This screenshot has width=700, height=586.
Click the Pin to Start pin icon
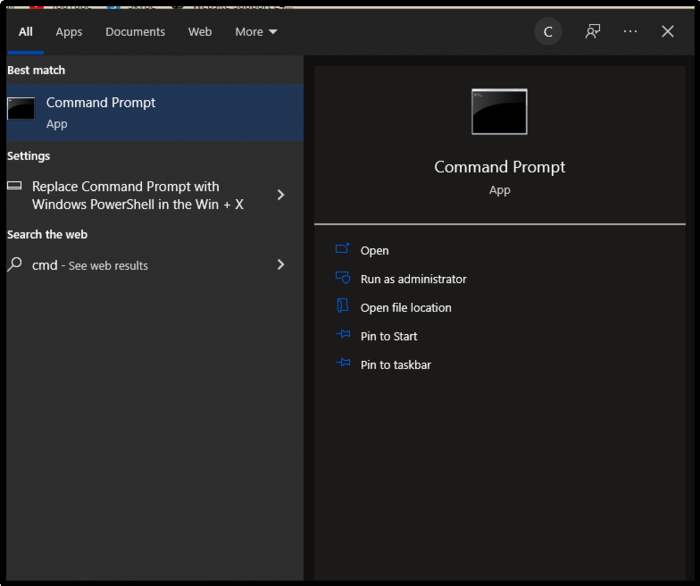pos(343,334)
